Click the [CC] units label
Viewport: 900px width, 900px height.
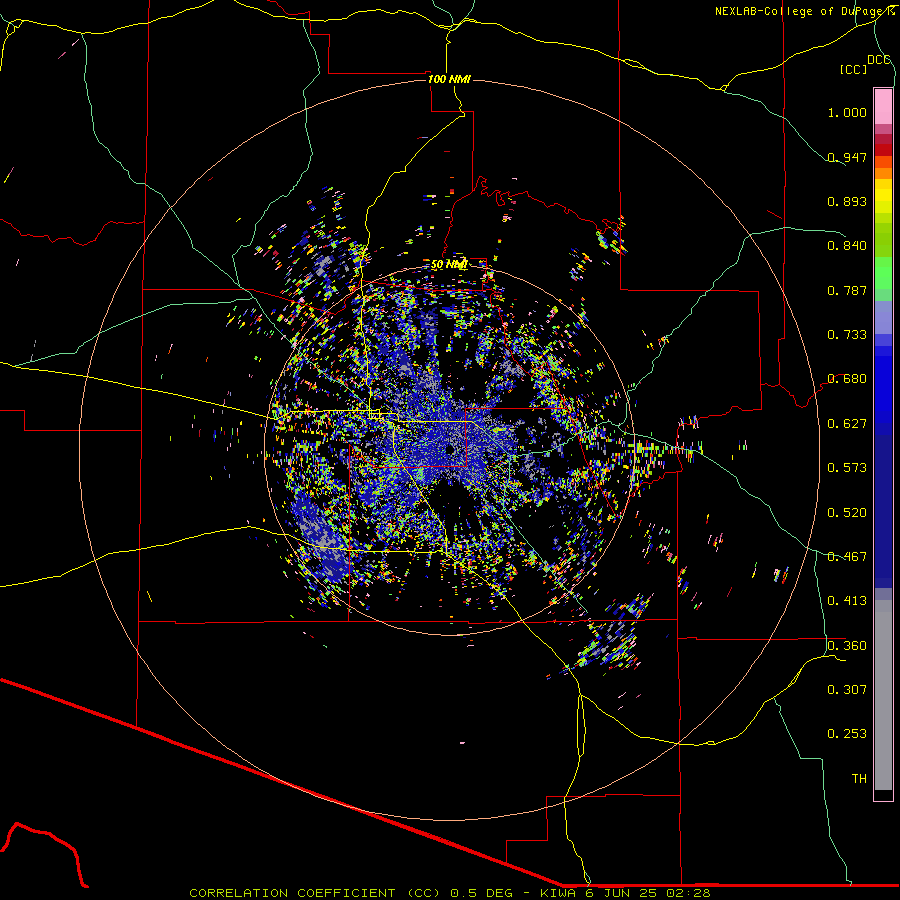click(x=854, y=69)
